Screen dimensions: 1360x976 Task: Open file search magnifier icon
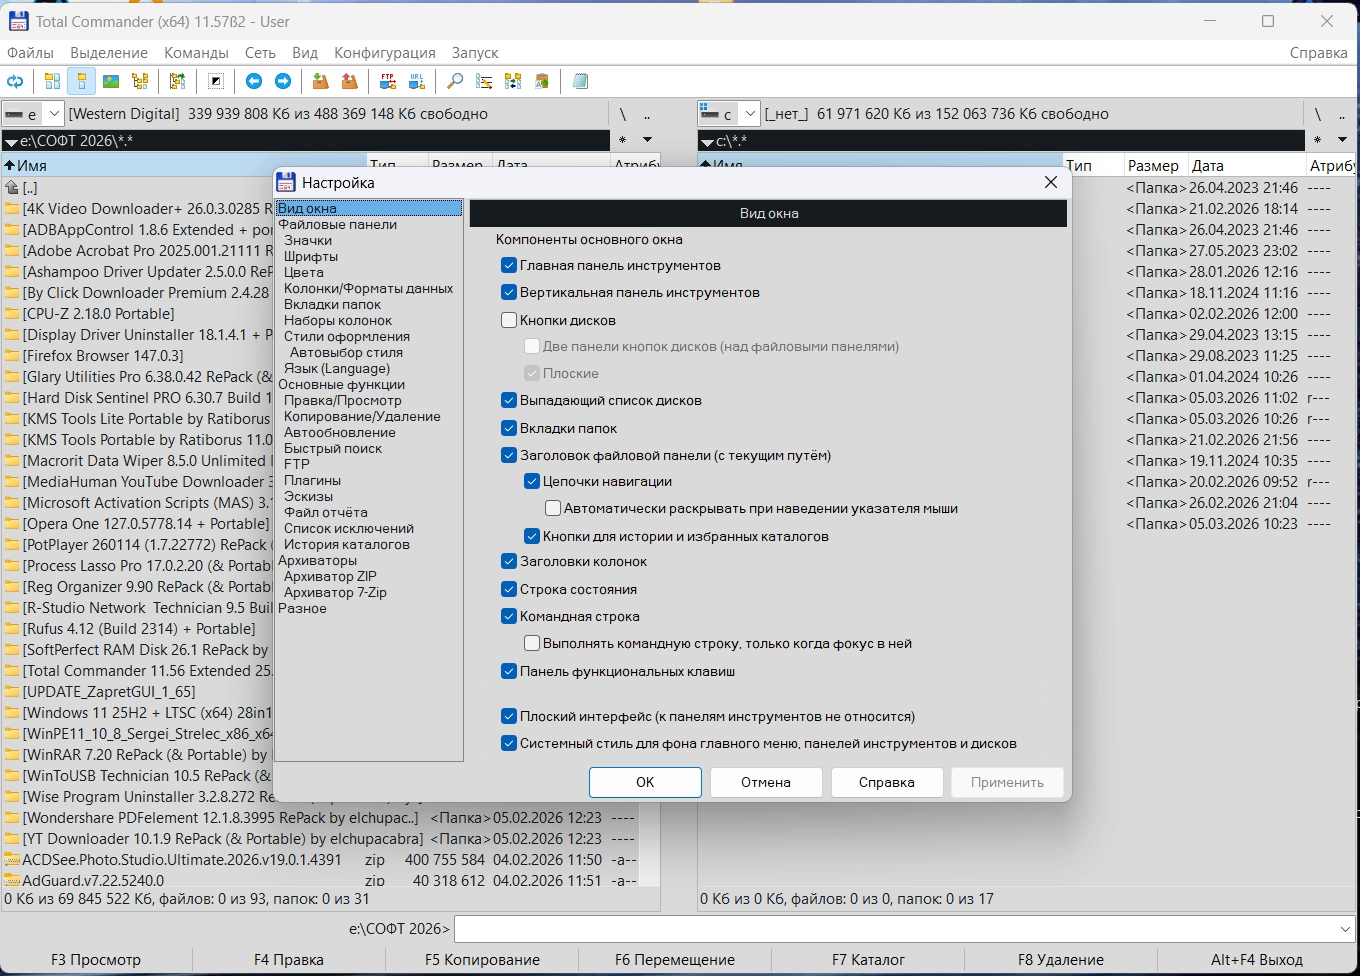pyautogui.click(x=455, y=82)
